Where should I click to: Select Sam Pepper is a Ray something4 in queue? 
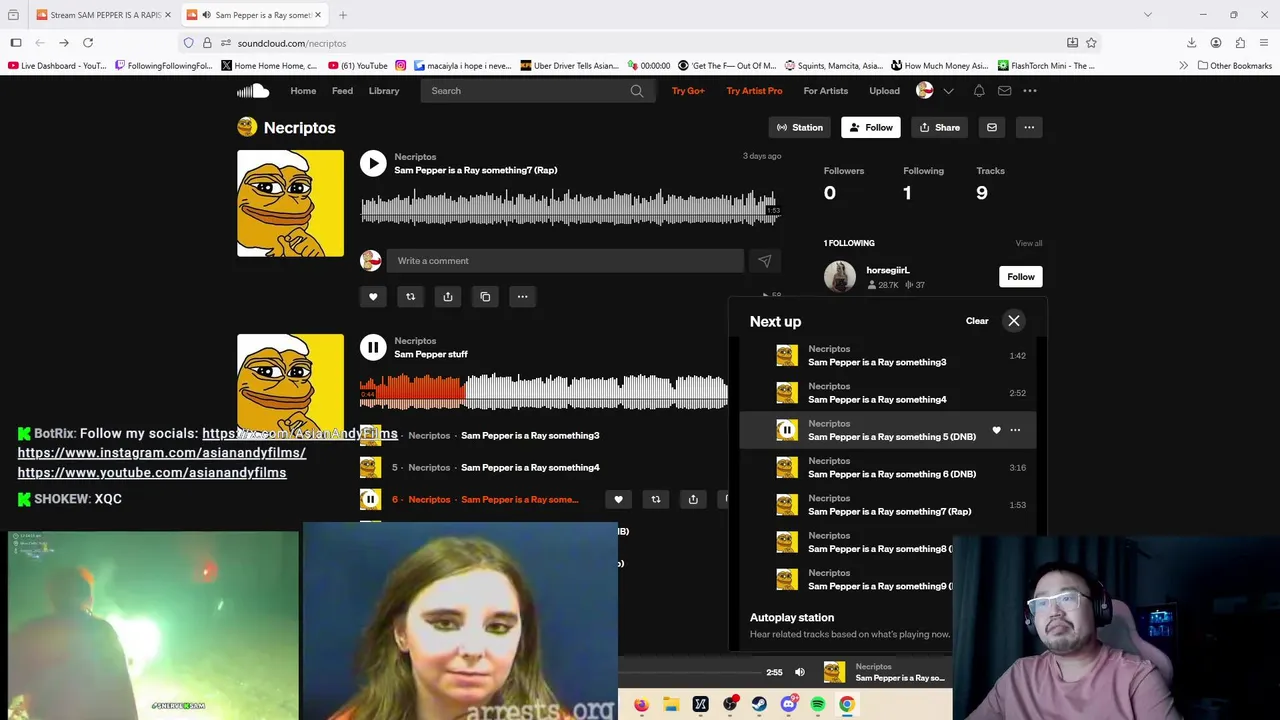887,393
